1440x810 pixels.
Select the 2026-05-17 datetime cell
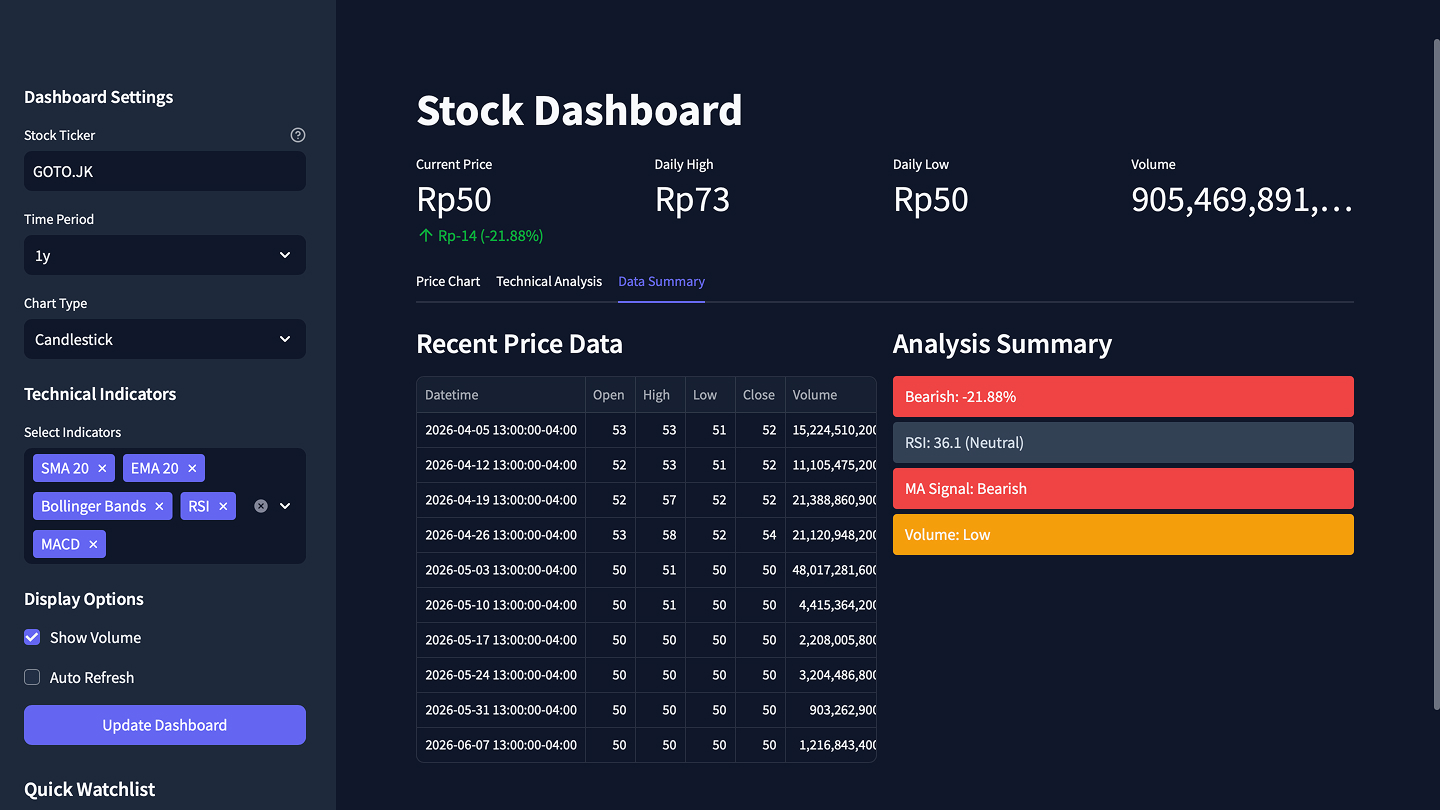pos(501,640)
